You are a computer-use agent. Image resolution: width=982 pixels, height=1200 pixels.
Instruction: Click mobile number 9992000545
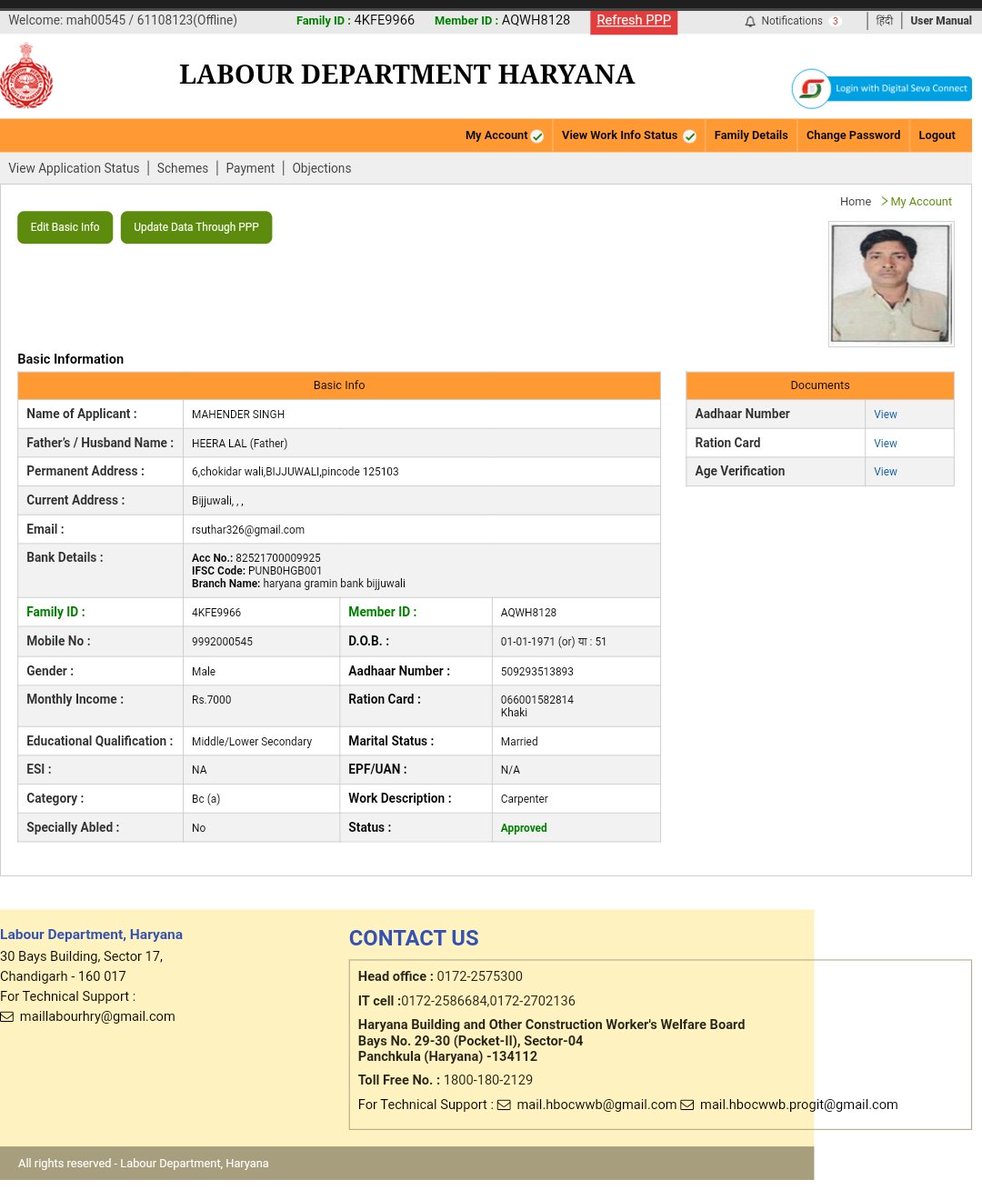click(222, 641)
